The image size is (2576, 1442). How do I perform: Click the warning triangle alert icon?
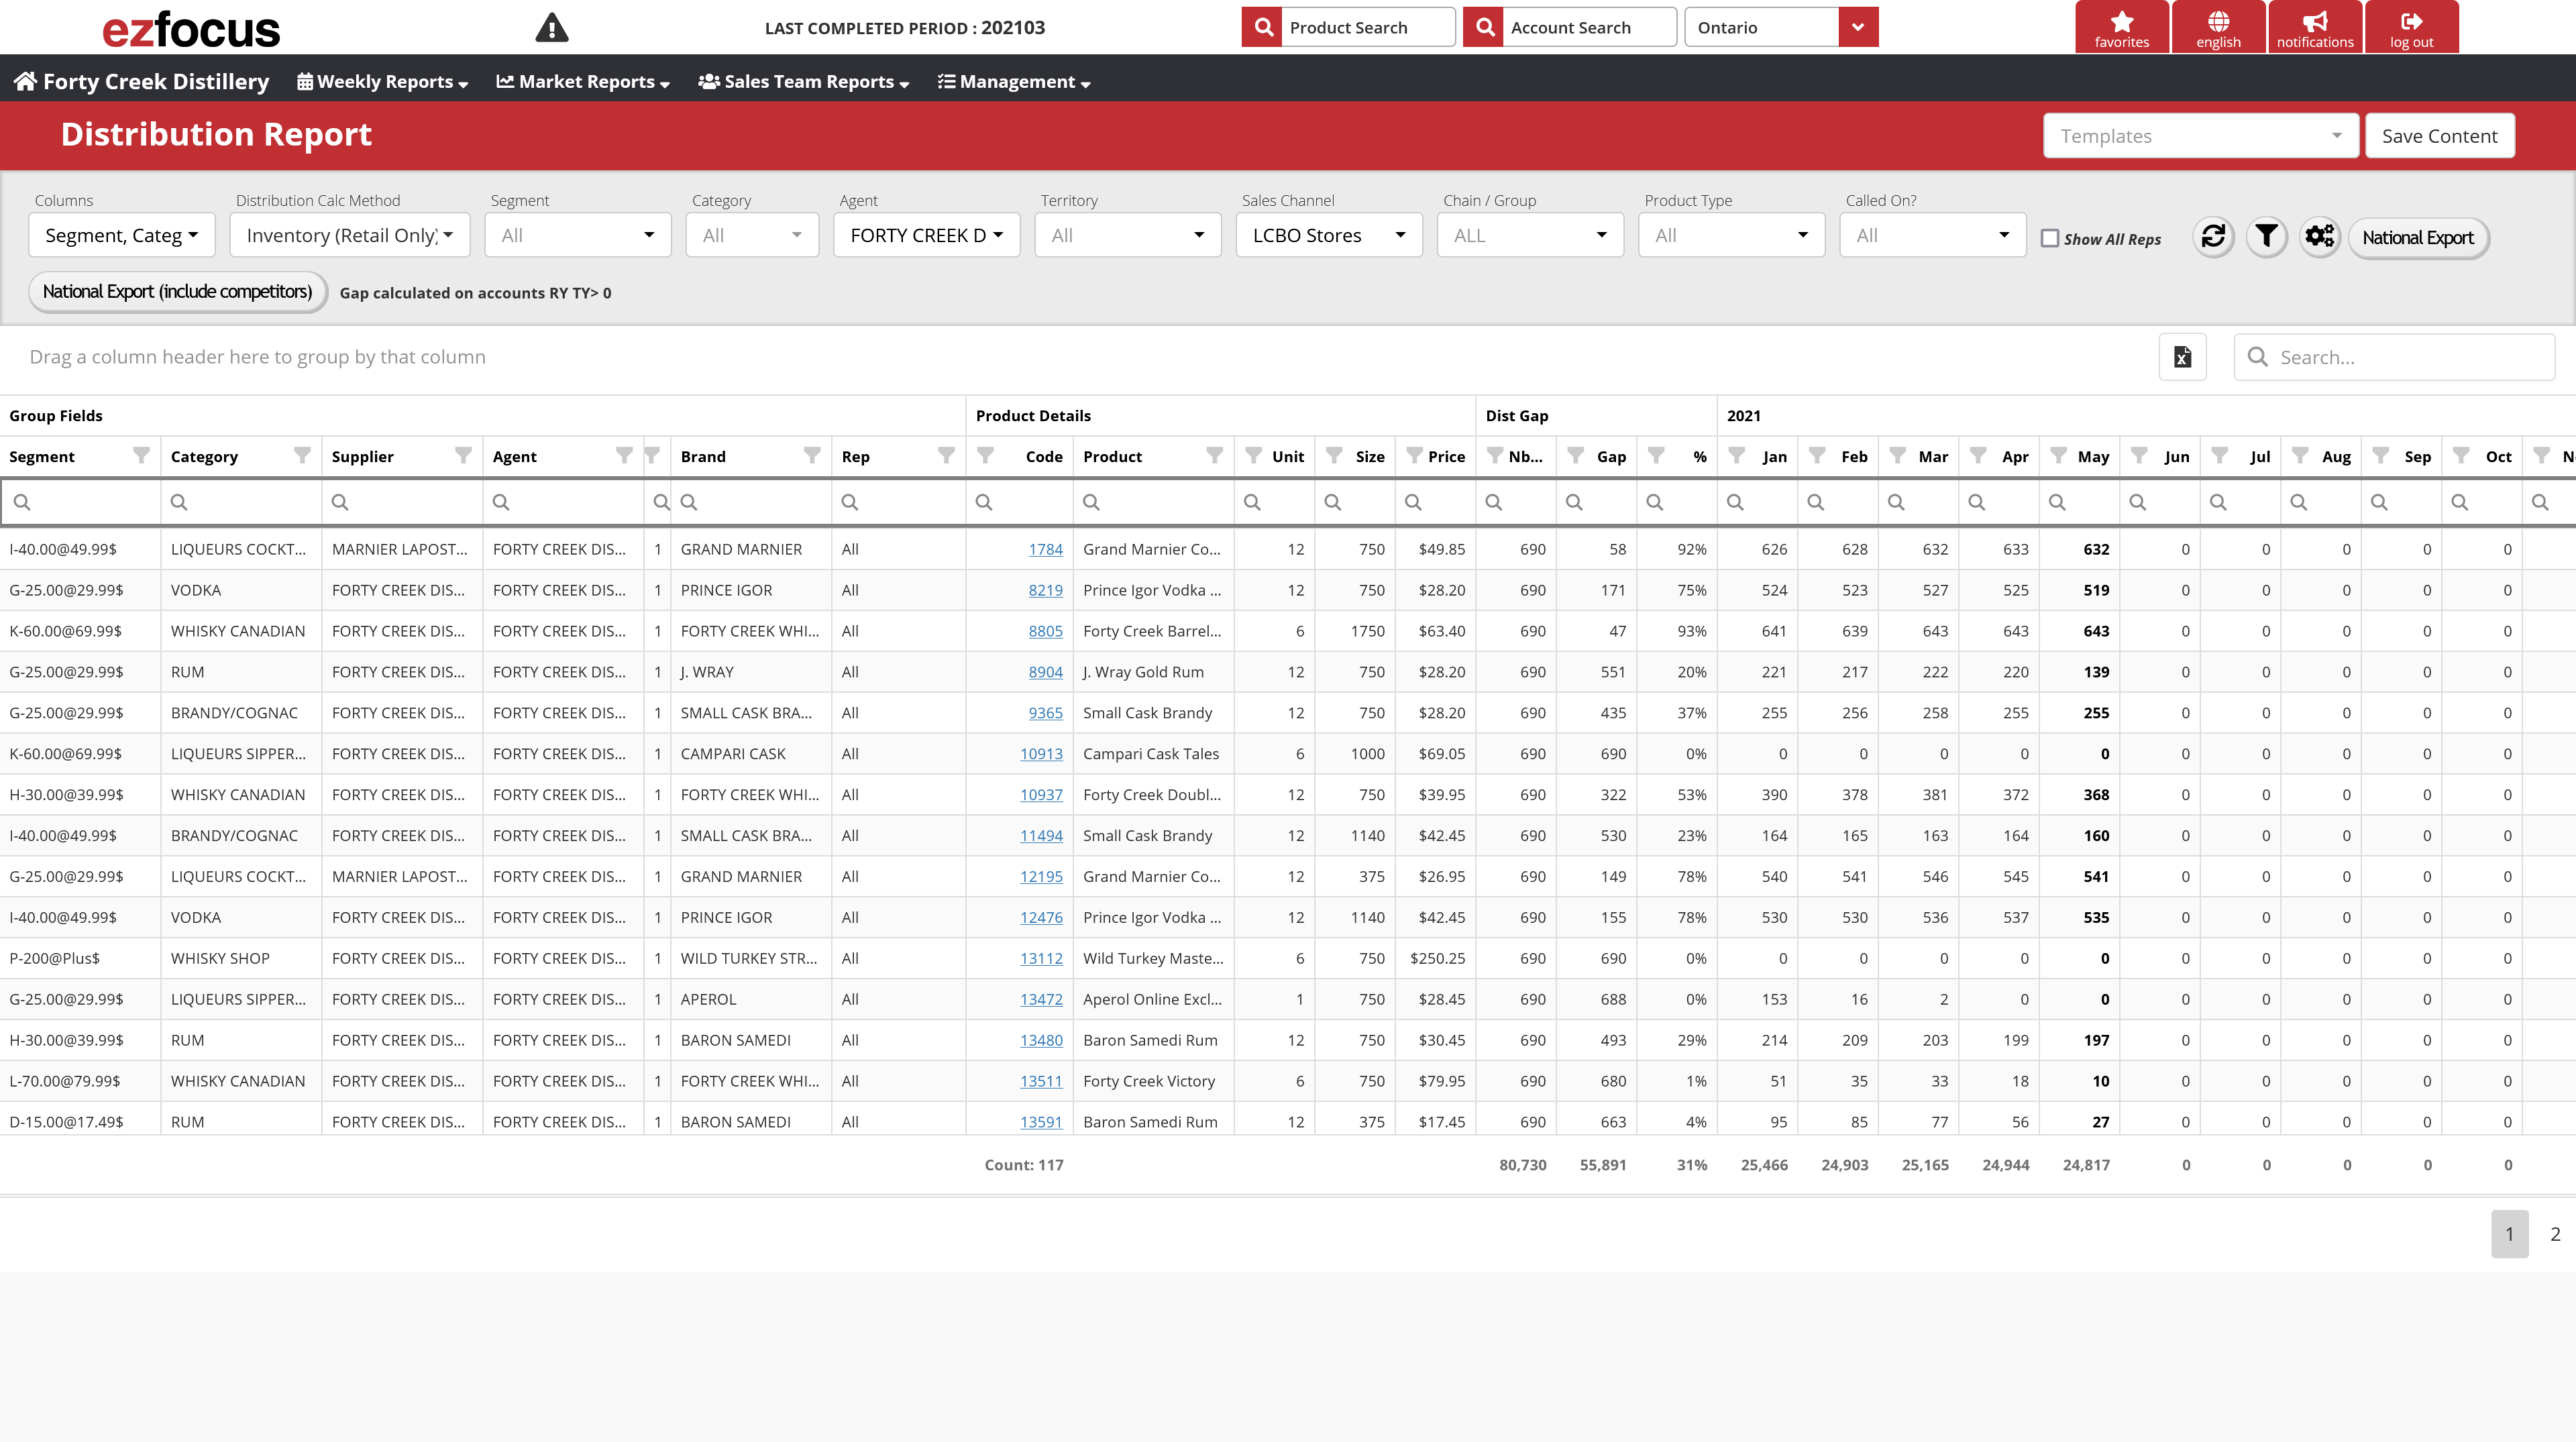[x=551, y=28]
